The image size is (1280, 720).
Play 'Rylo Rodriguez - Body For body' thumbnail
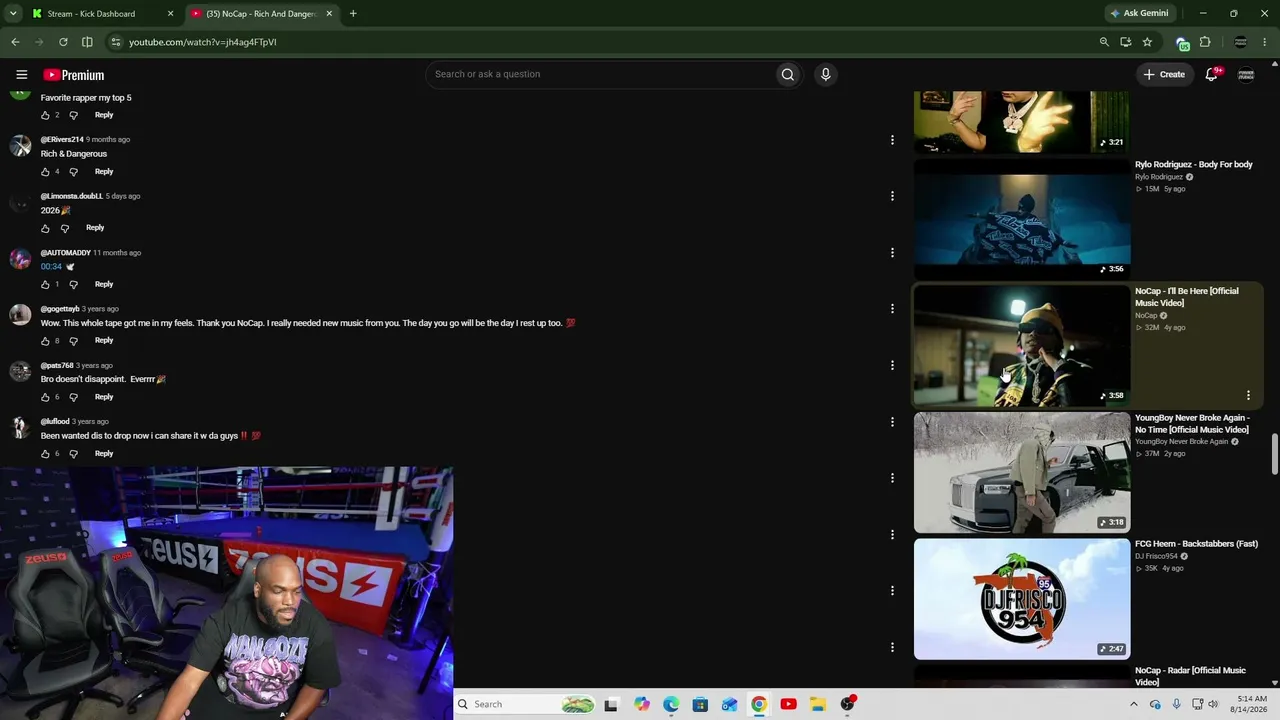click(x=1022, y=219)
